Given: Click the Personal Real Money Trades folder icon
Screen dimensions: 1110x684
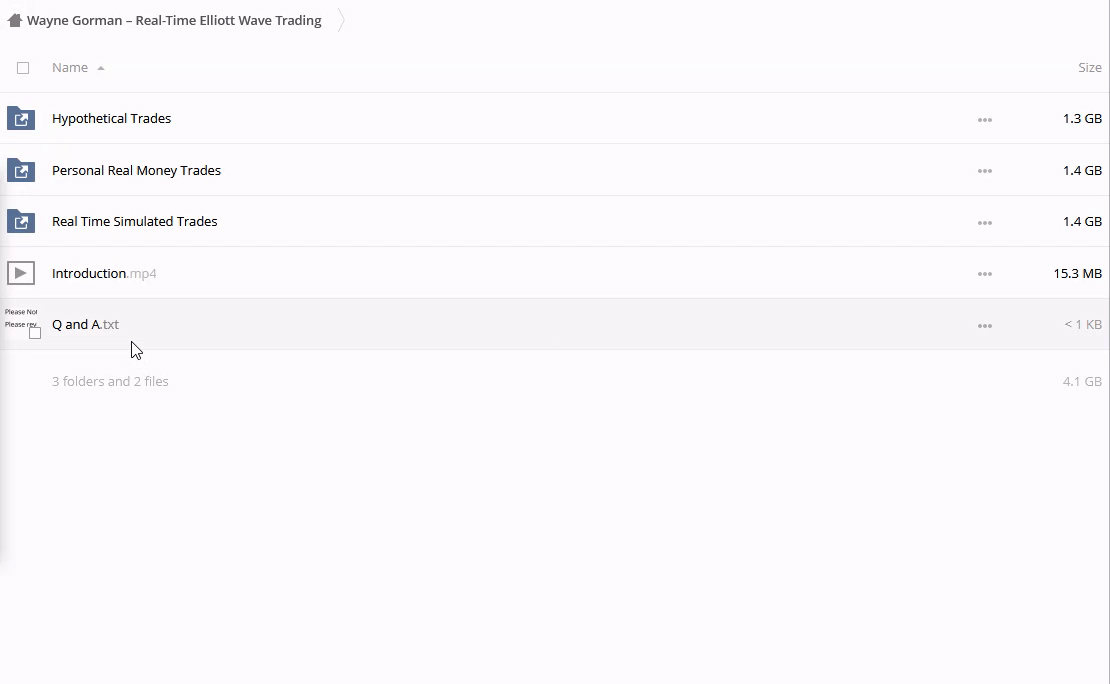Looking at the screenshot, I should coord(20,170).
